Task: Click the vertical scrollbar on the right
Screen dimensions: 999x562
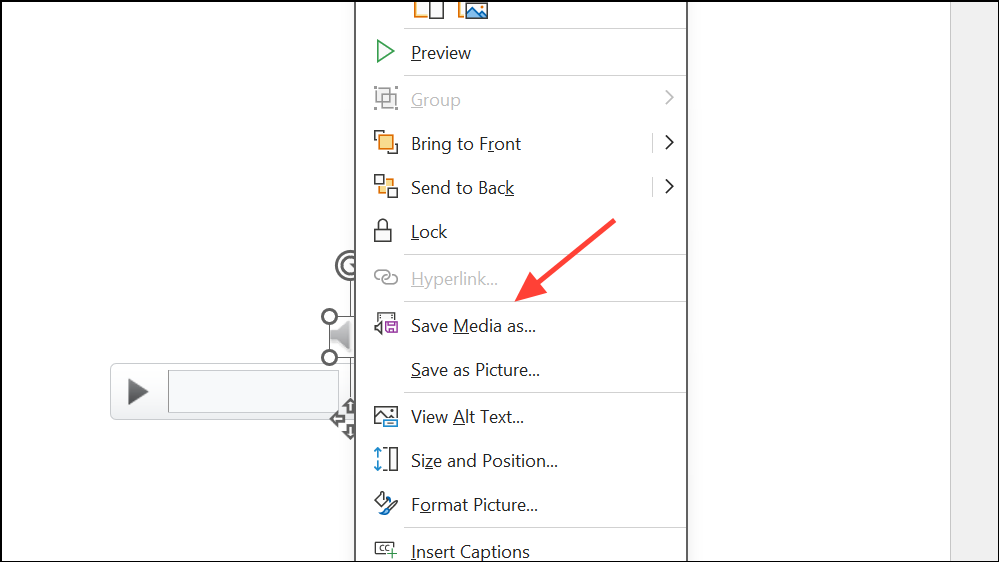Action: coord(974,280)
